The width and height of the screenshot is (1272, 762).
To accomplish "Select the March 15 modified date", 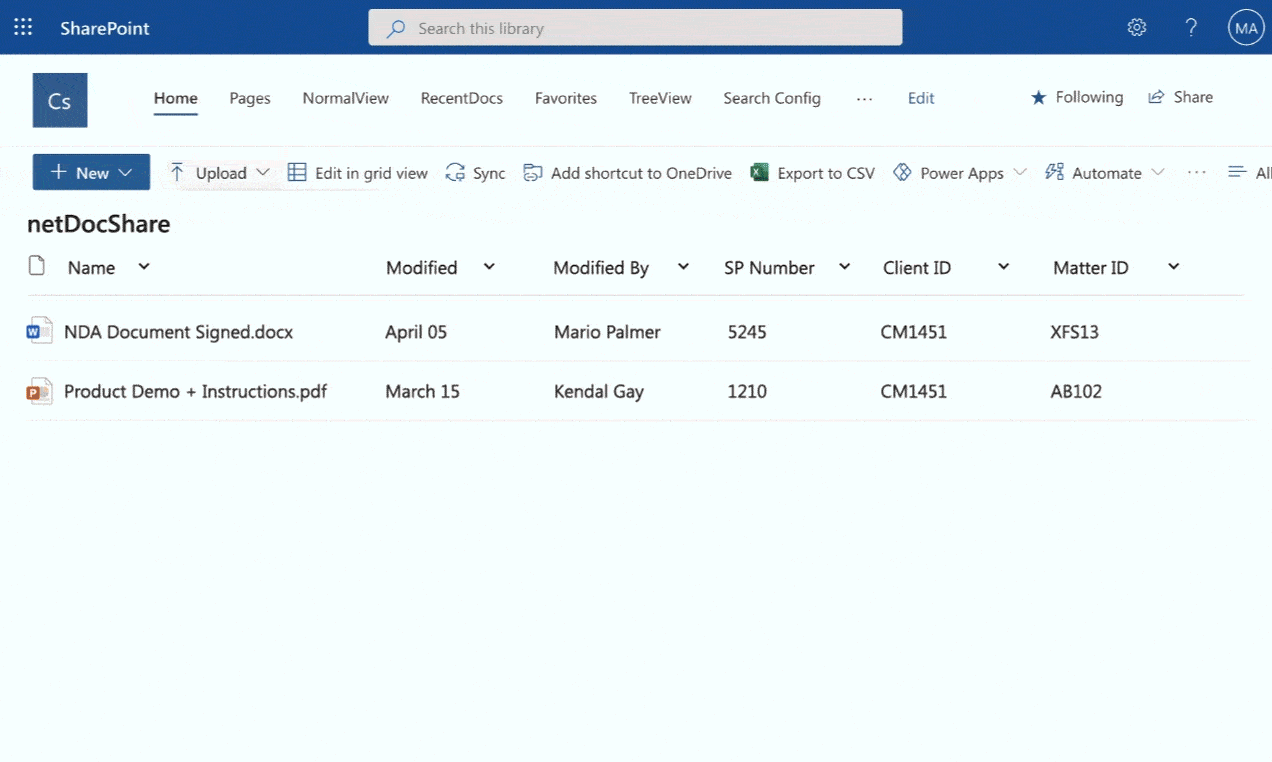I will pos(422,391).
